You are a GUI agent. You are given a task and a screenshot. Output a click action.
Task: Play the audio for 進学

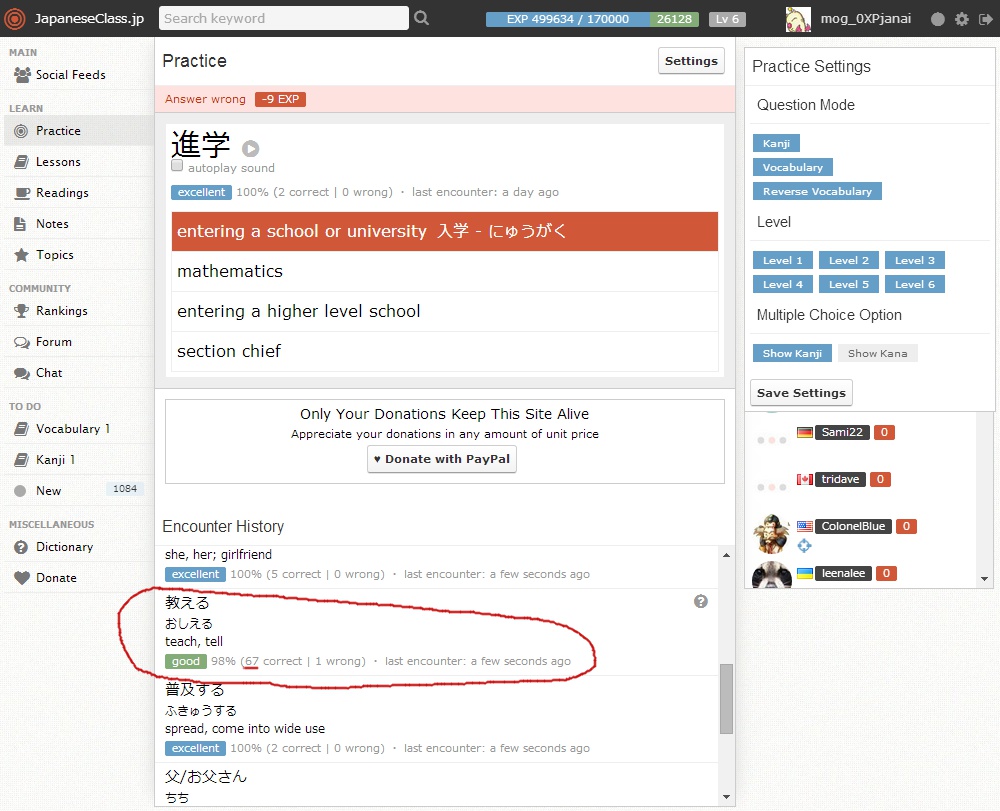tap(250, 149)
